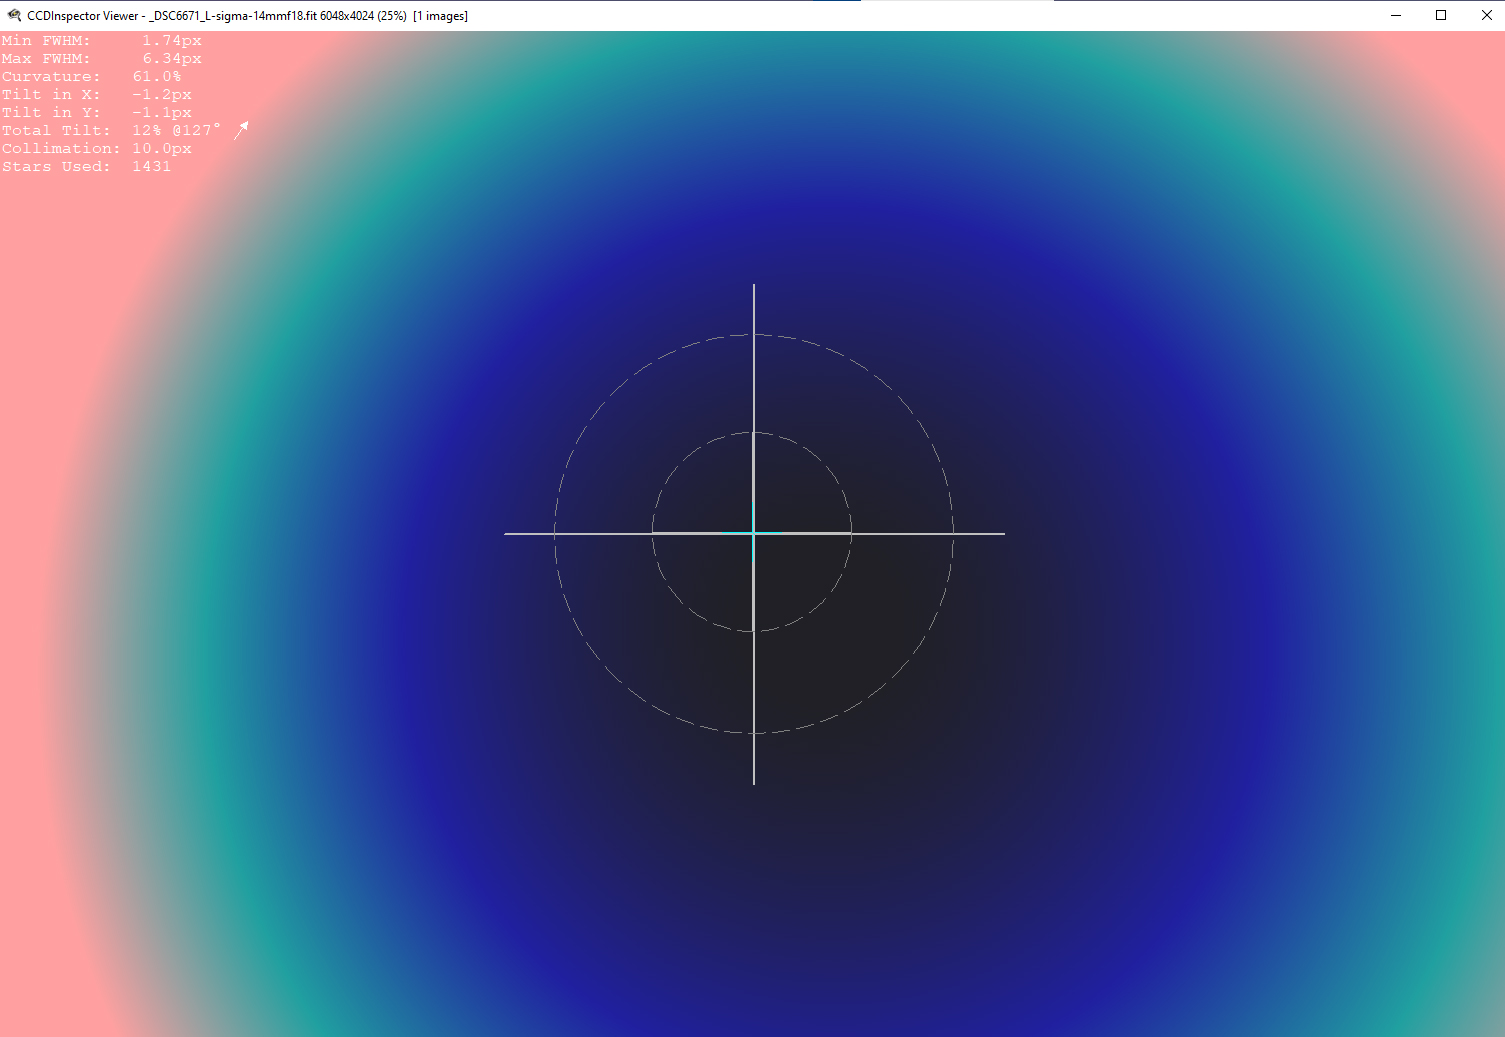Click the Stars Used 1431 readout

pyautogui.click(x=86, y=167)
